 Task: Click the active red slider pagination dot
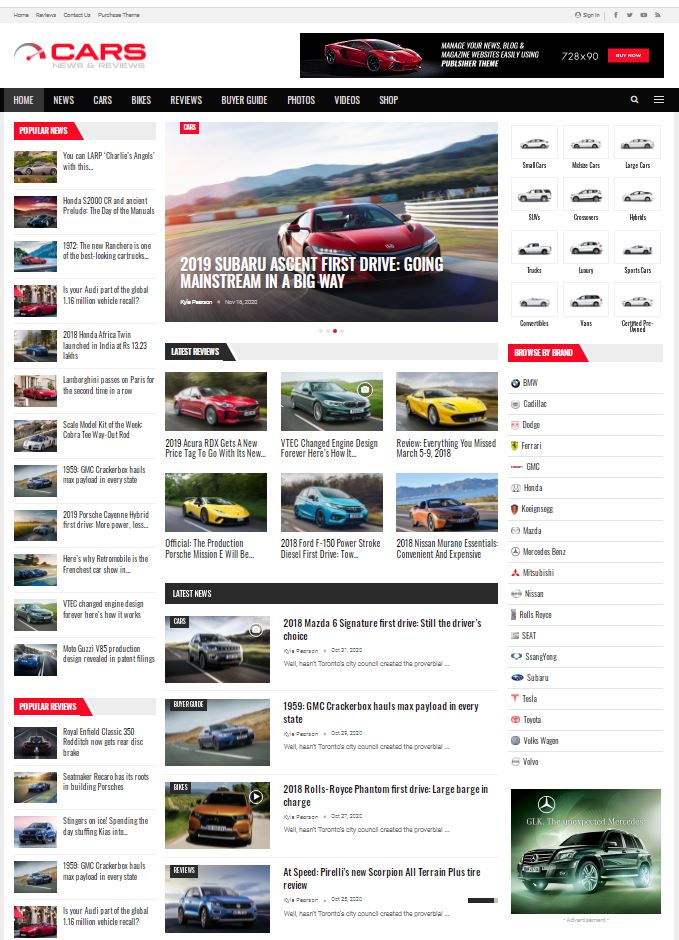coord(335,330)
